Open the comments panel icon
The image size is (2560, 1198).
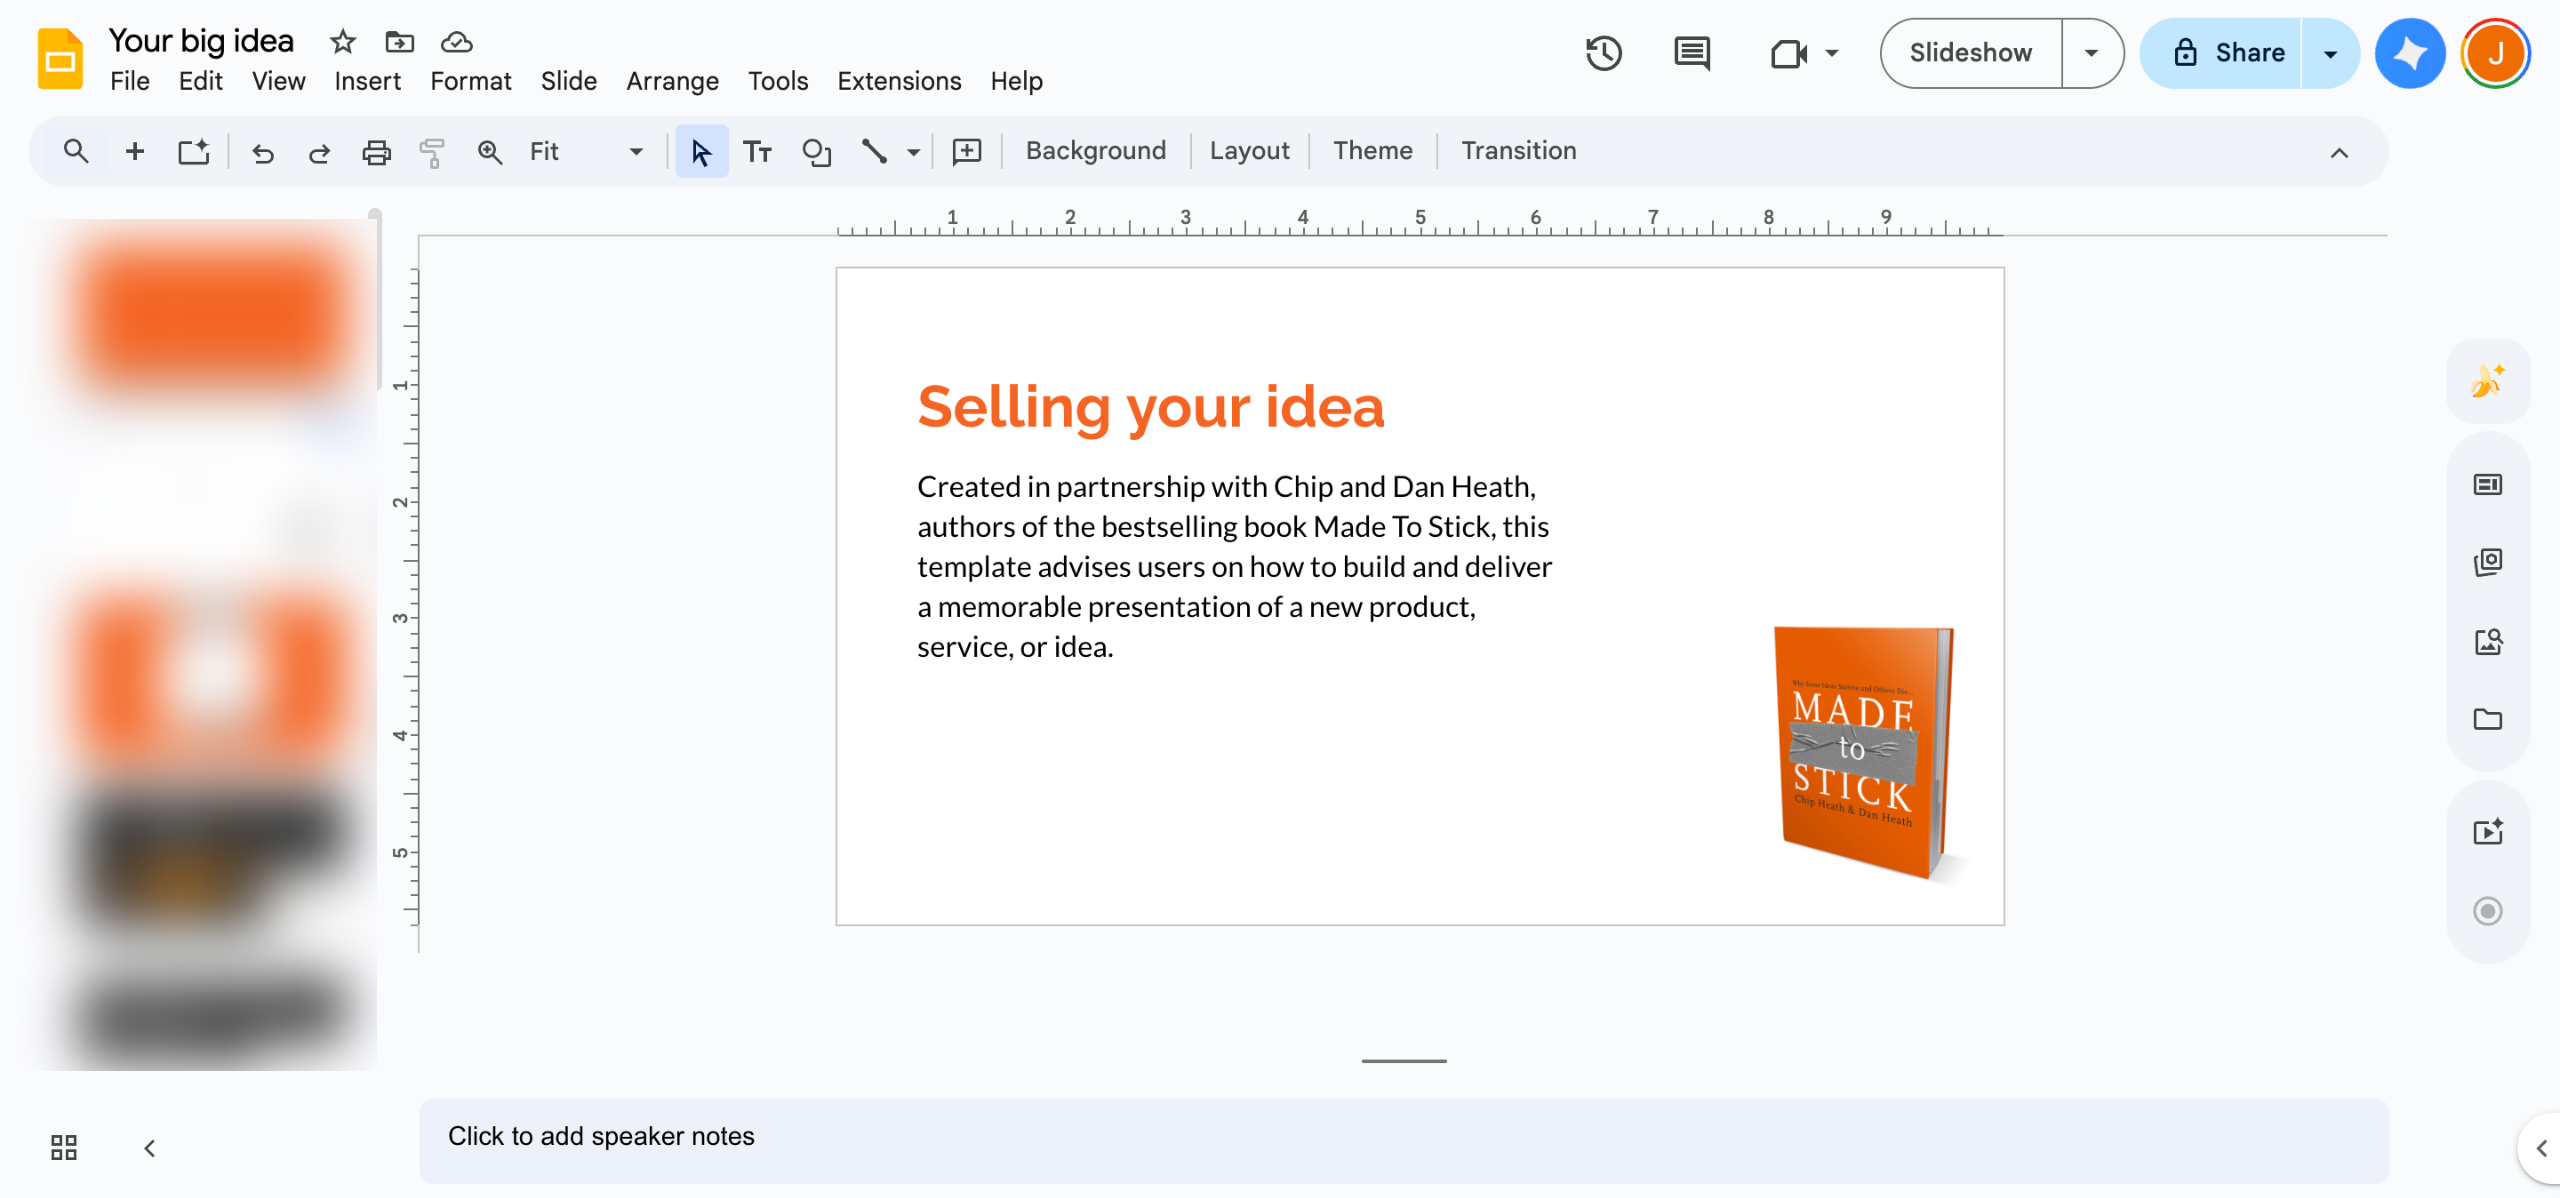coord(1691,53)
